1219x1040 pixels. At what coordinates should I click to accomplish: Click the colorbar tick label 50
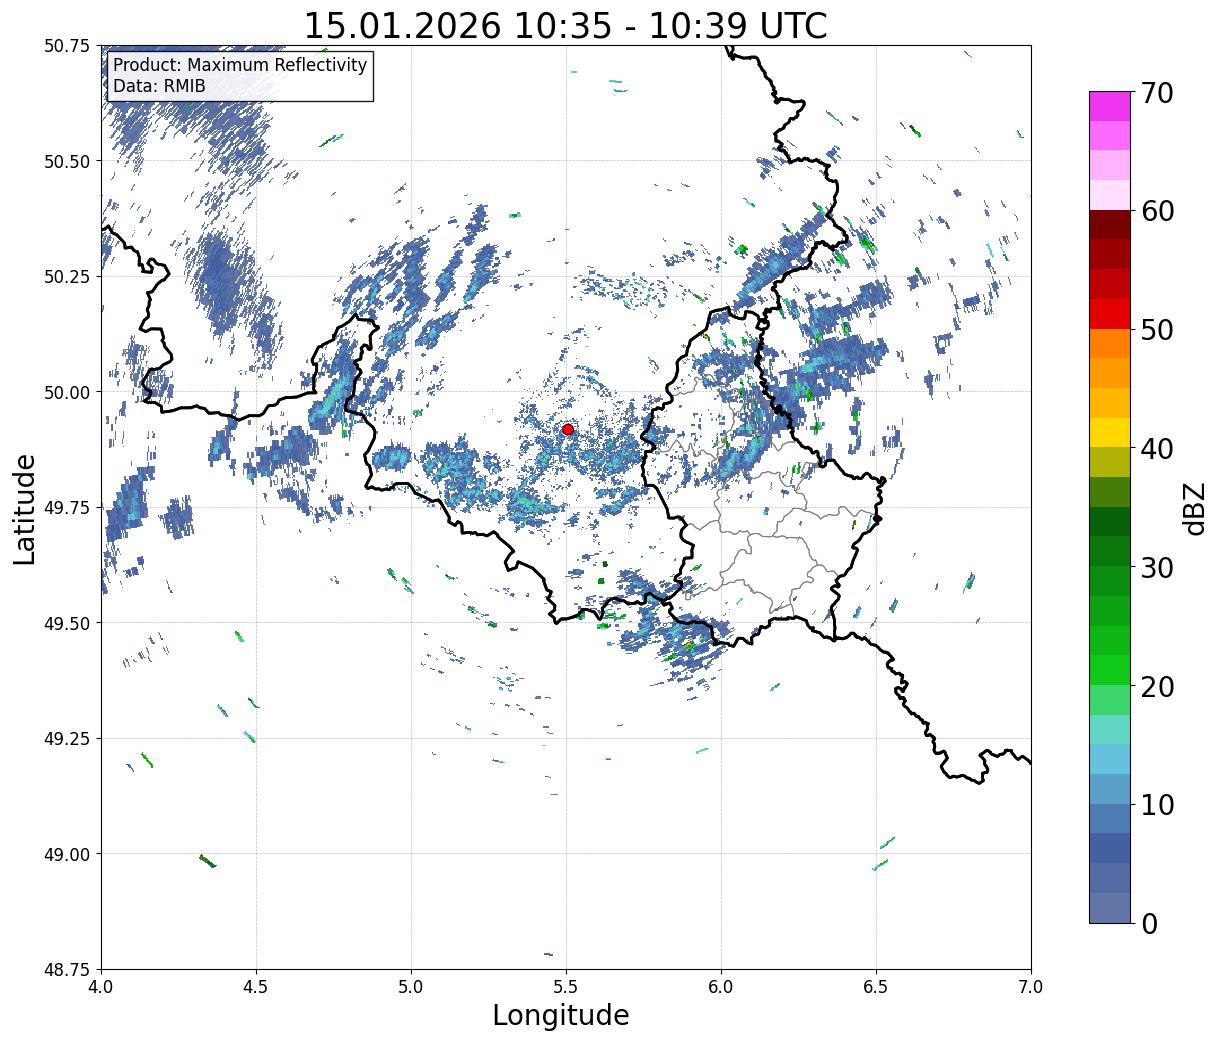[1156, 330]
